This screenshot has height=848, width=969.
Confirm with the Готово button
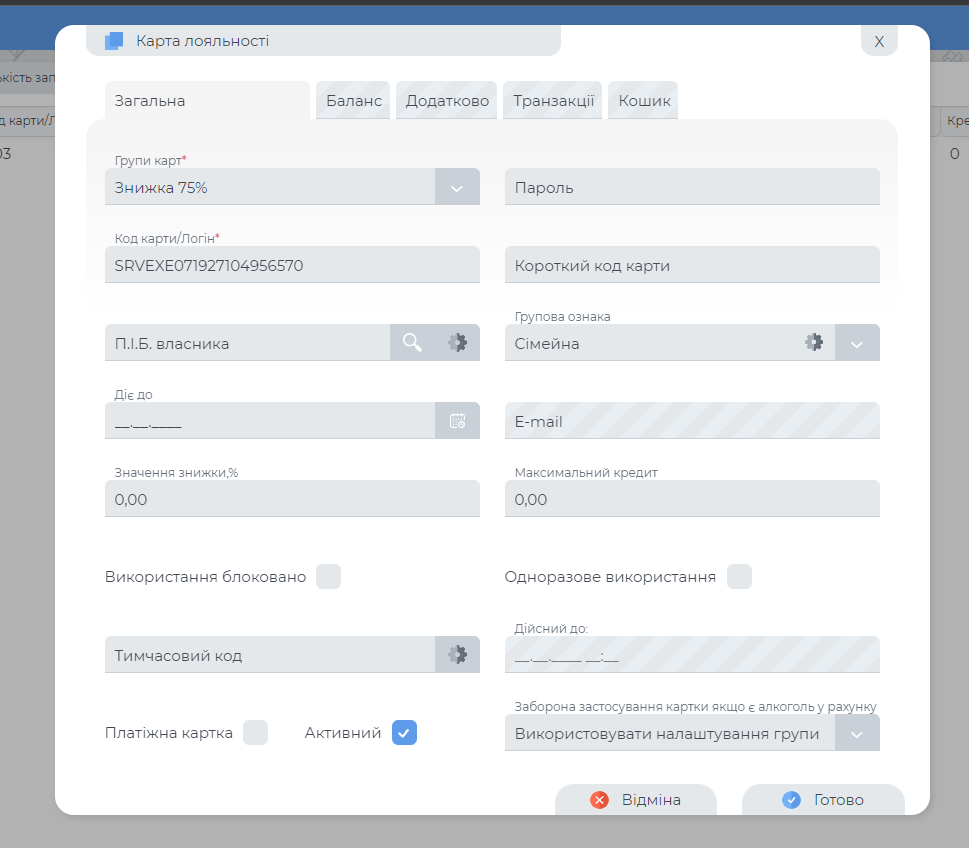coord(823,800)
